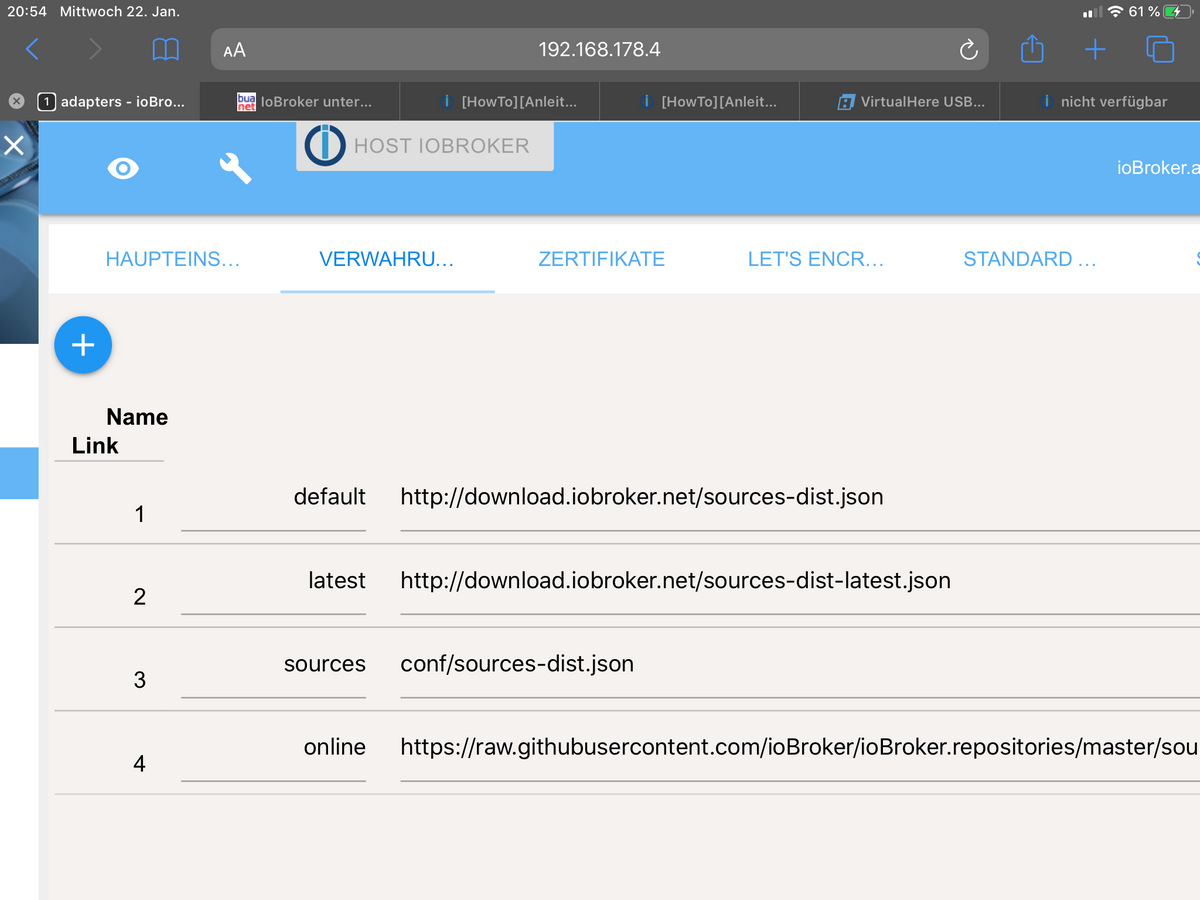The image size is (1200, 900).
Task: Show all tabs overview icon
Action: click(x=1160, y=49)
